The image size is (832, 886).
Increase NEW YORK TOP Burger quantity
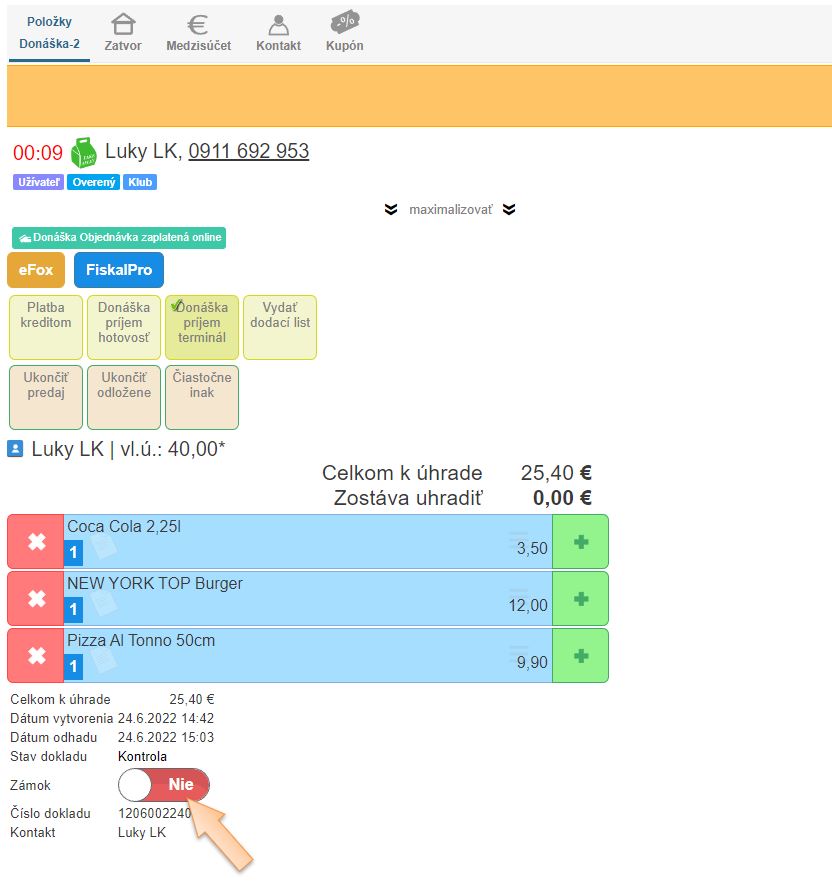coord(580,599)
